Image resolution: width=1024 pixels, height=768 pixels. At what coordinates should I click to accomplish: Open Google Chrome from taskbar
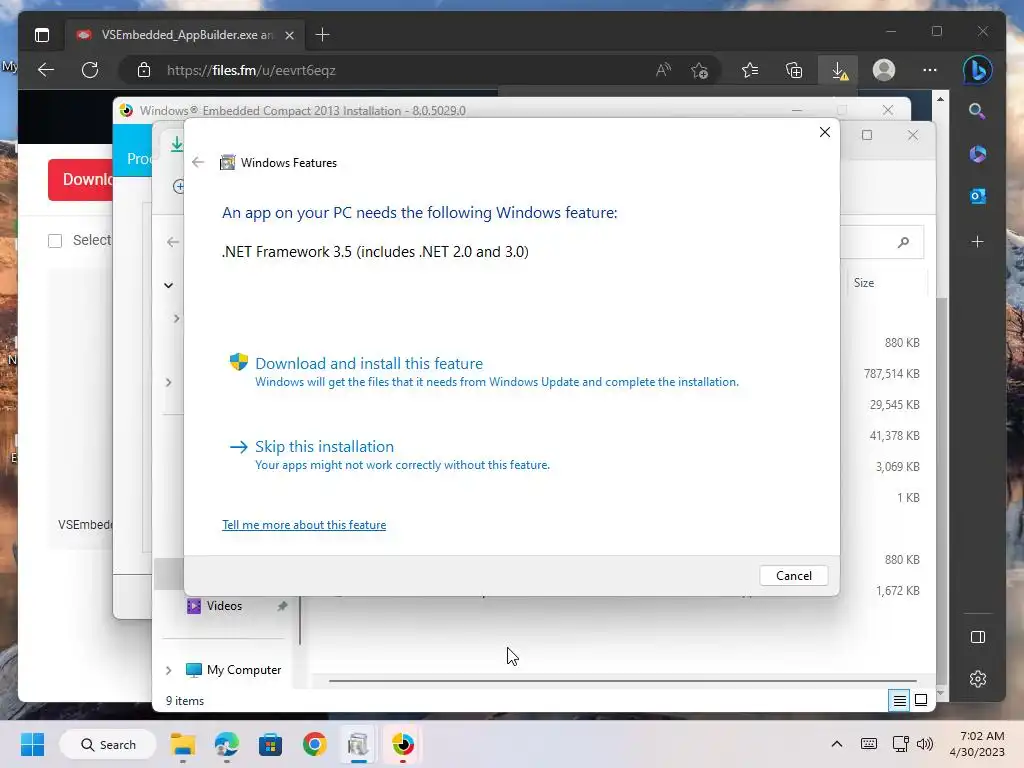314,744
